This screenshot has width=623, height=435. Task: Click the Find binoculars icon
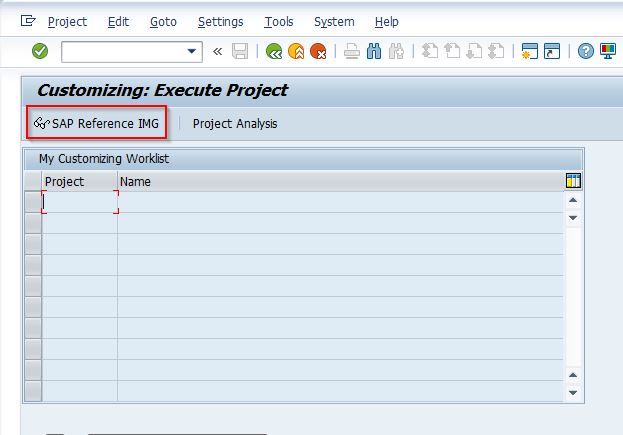(x=374, y=51)
